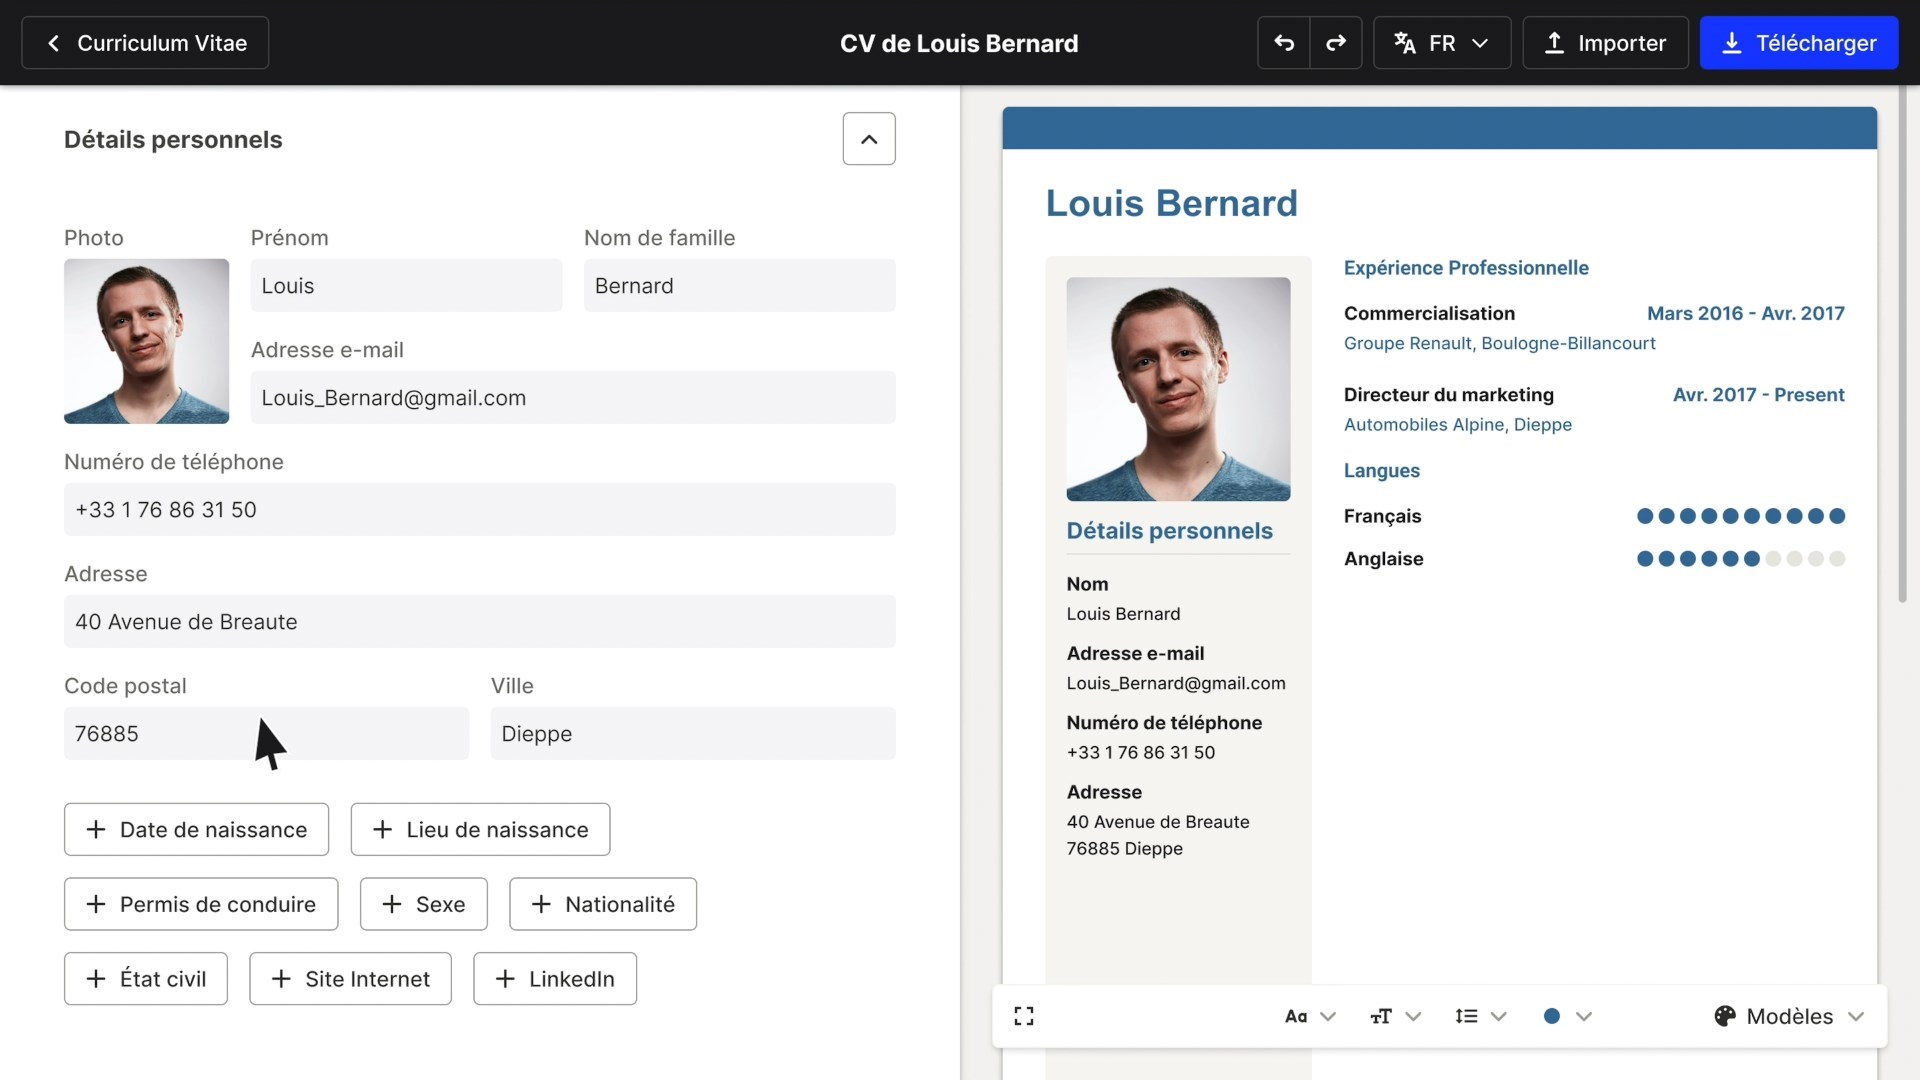The width and height of the screenshot is (1920, 1080).
Task: Open the font family Aa selector
Action: click(1310, 1016)
